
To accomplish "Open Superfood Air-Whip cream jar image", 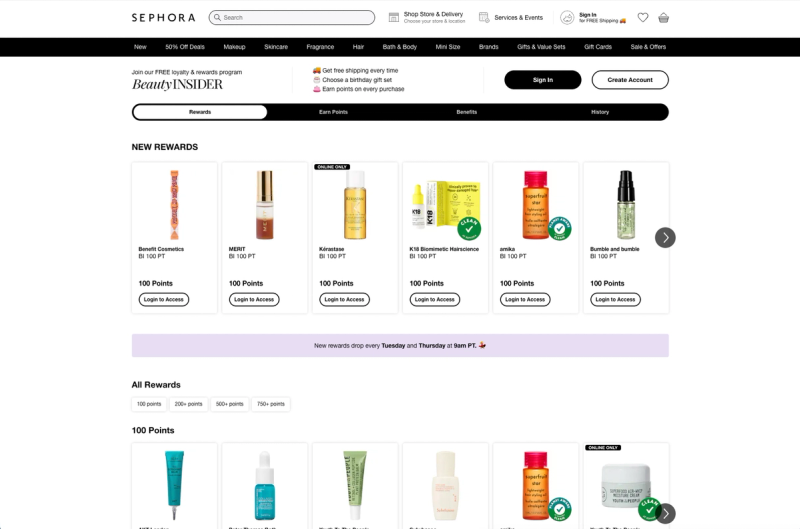I will coord(626,485).
